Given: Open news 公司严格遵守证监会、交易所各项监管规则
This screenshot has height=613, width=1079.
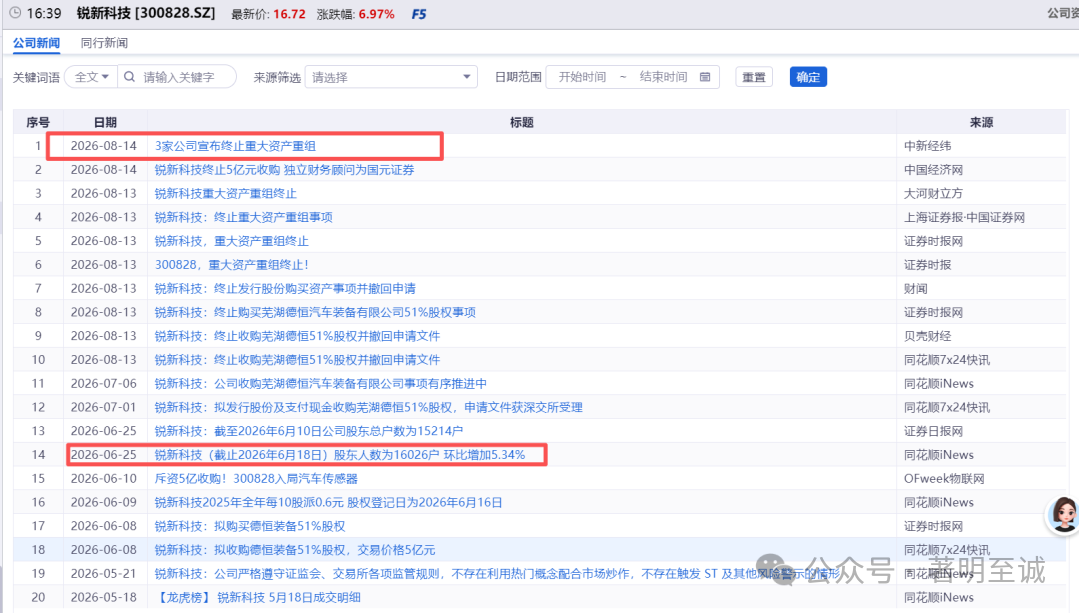Looking at the screenshot, I should 498,573.
